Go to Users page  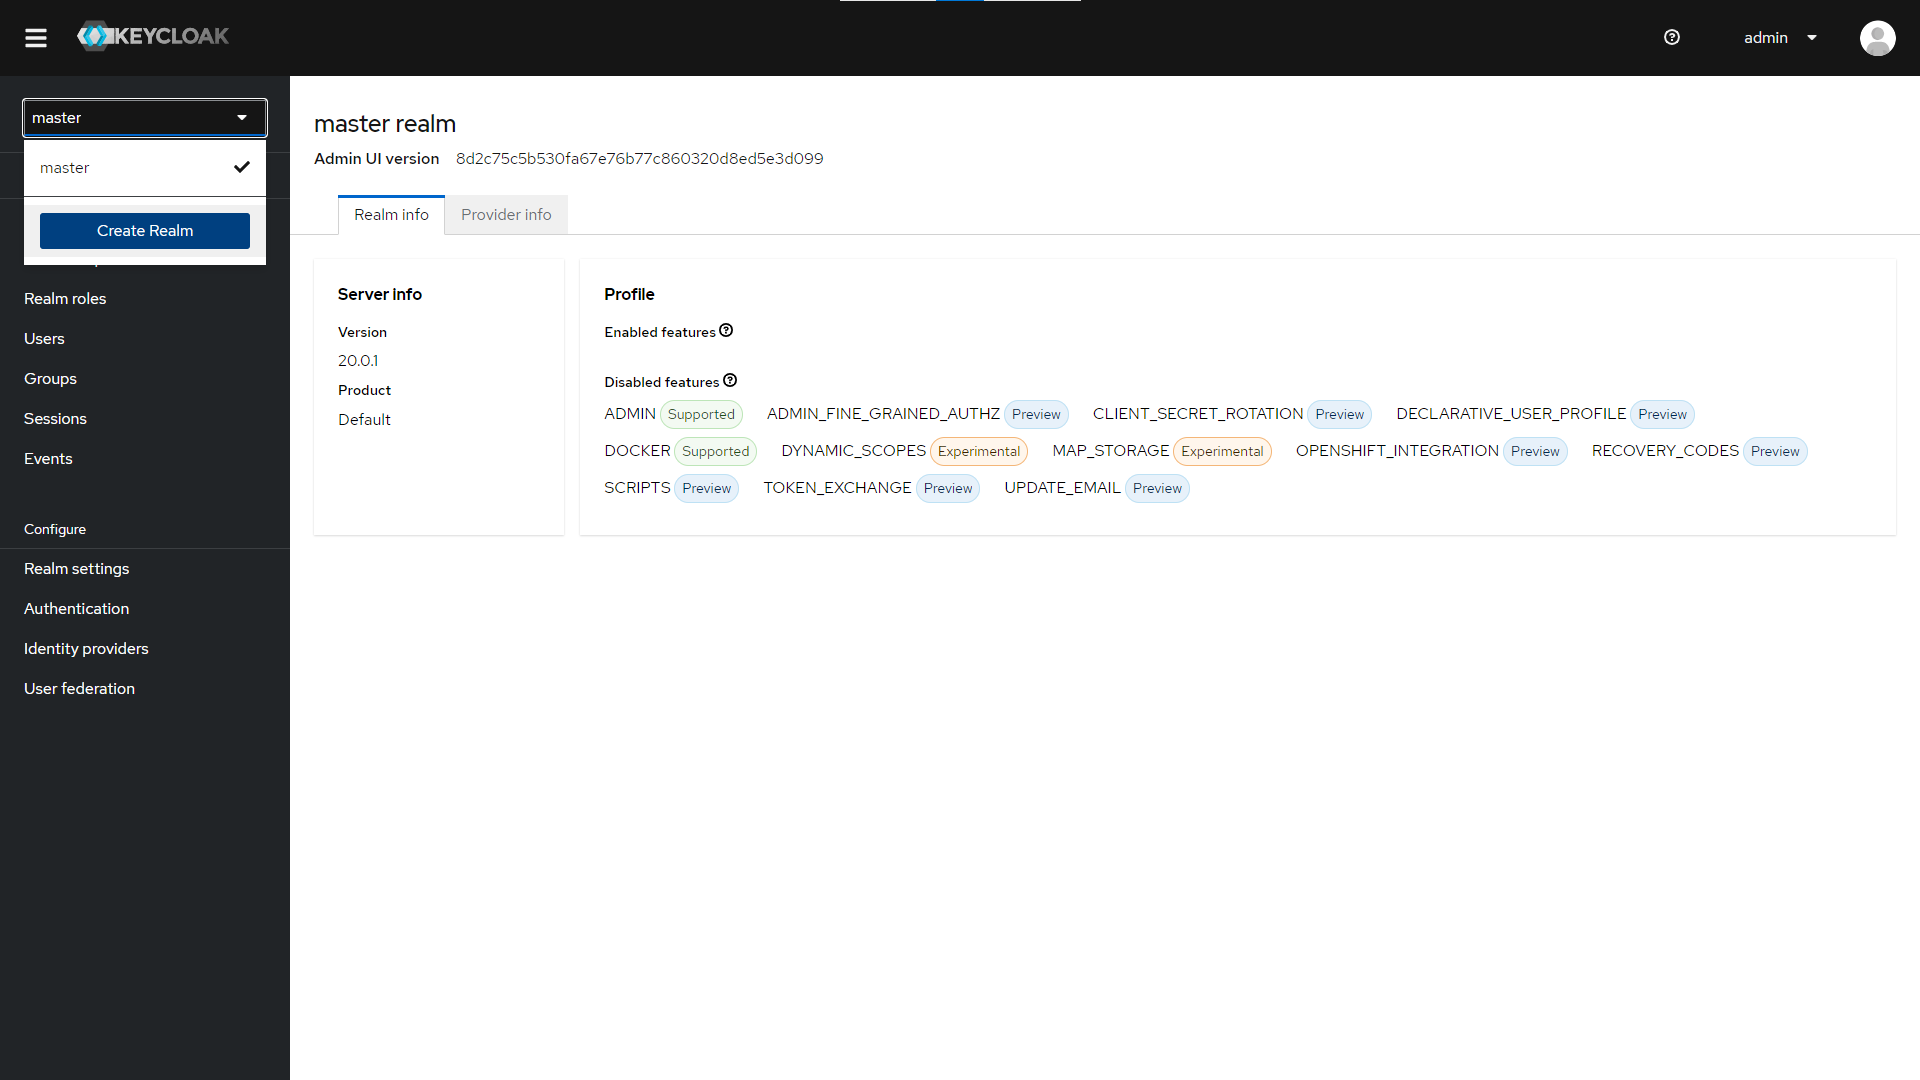click(x=44, y=339)
